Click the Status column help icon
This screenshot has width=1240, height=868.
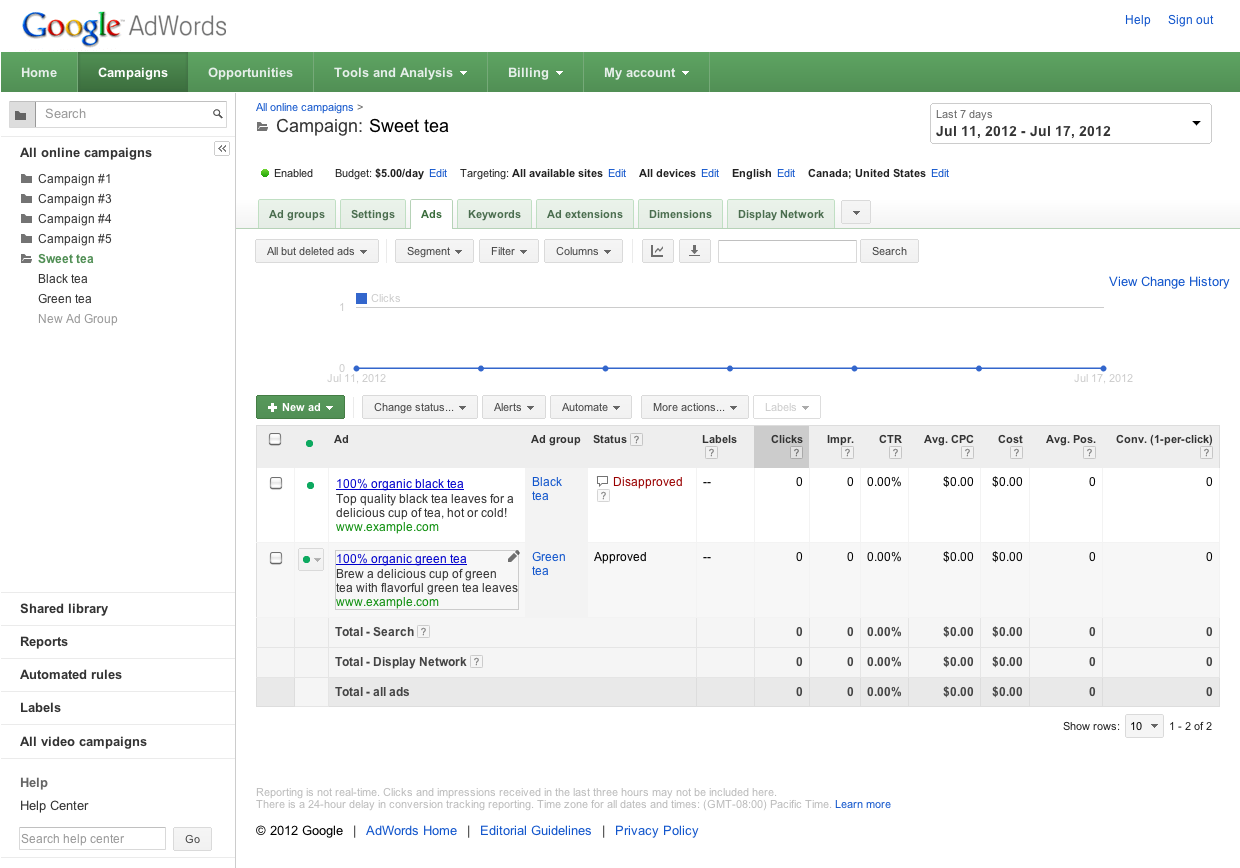click(637, 439)
